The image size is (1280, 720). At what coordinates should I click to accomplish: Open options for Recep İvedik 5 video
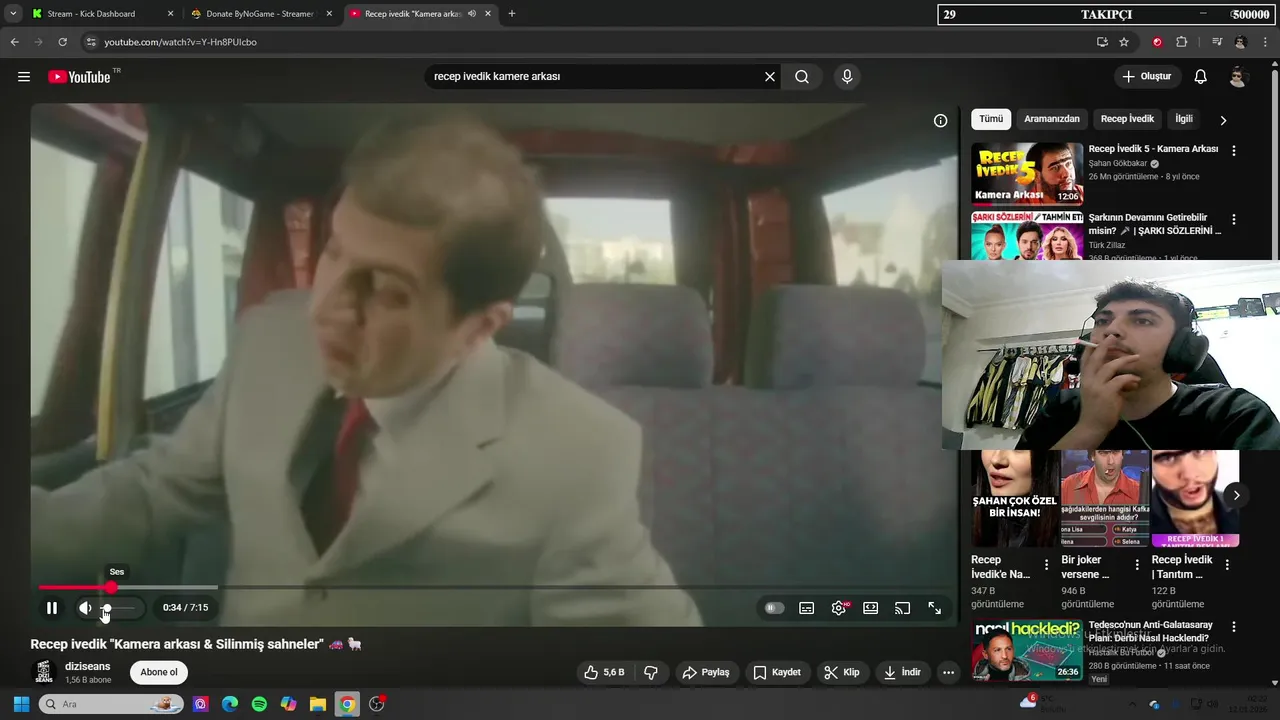click(x=1234, y=151)
